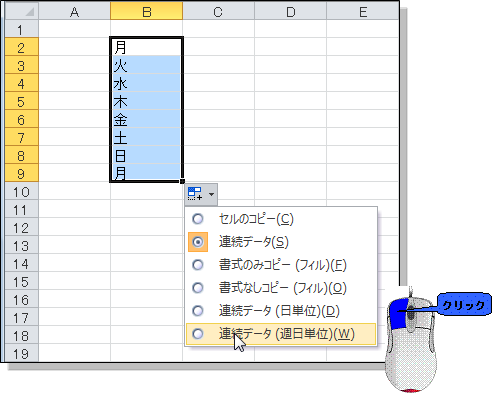Select the セルのコピー(C) radio option
This screenshot has height=393, width=494.
(198, 219)
